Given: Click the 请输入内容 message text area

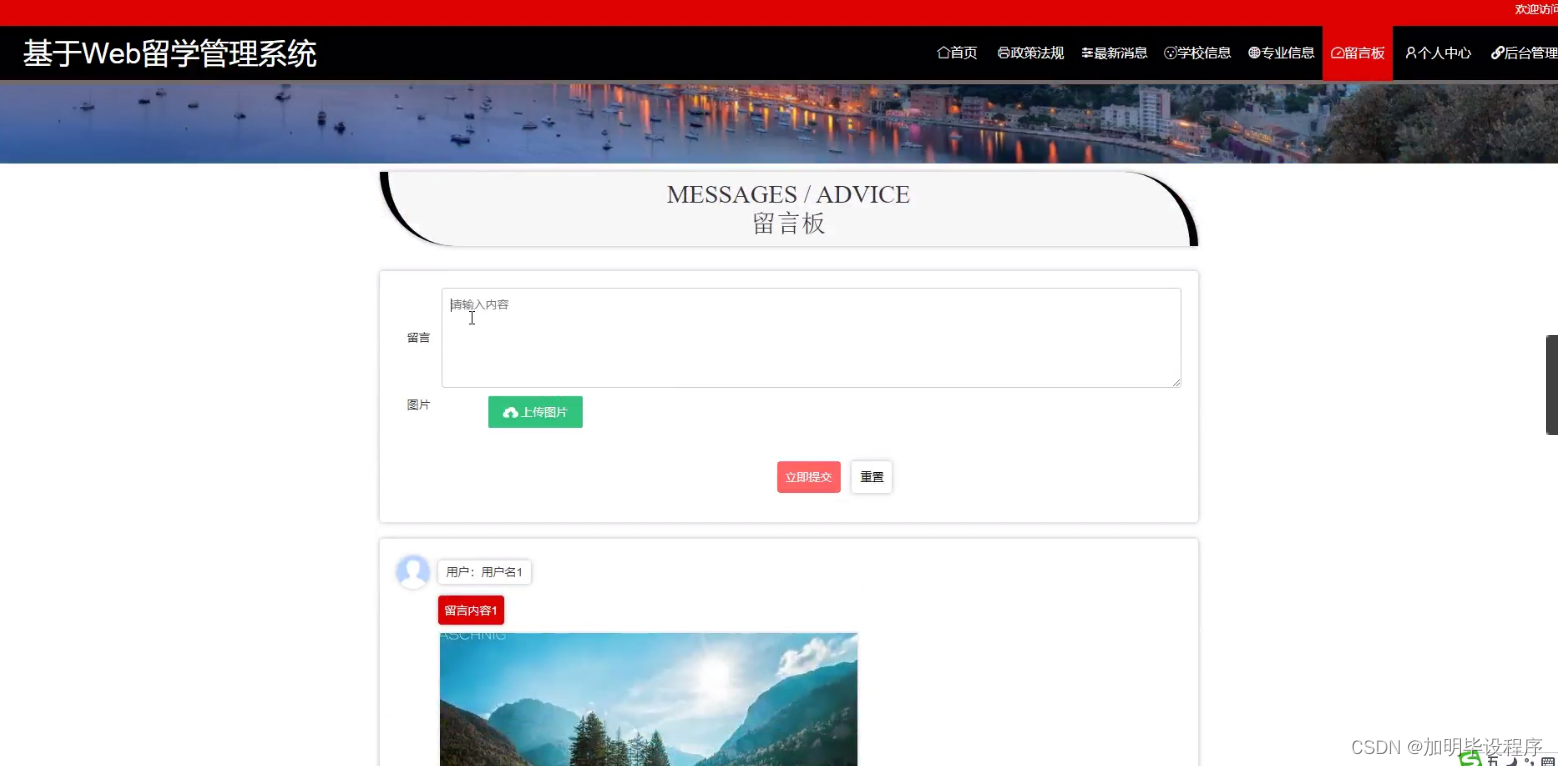Looking at the screenshot, I should click(810, 337).
